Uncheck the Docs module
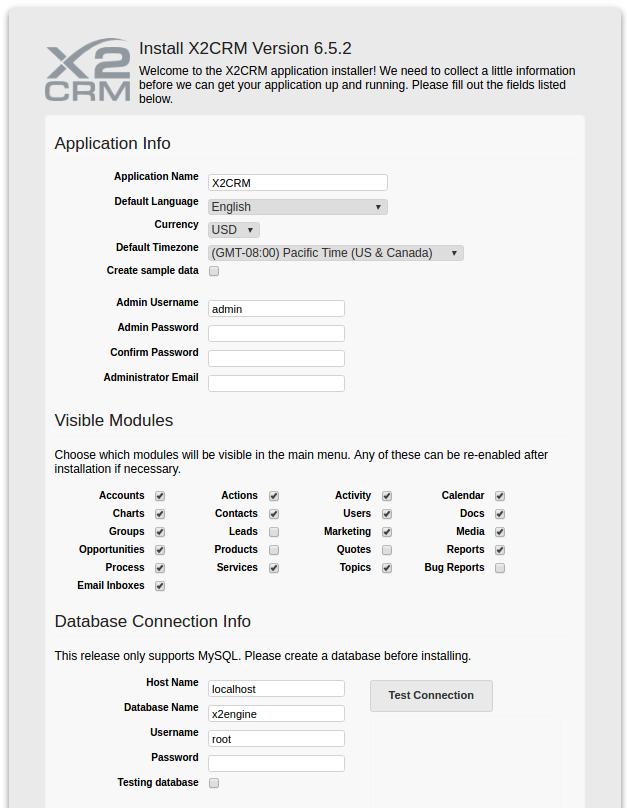The width and height of the screenshot is (627, 808). click(500, 514)
